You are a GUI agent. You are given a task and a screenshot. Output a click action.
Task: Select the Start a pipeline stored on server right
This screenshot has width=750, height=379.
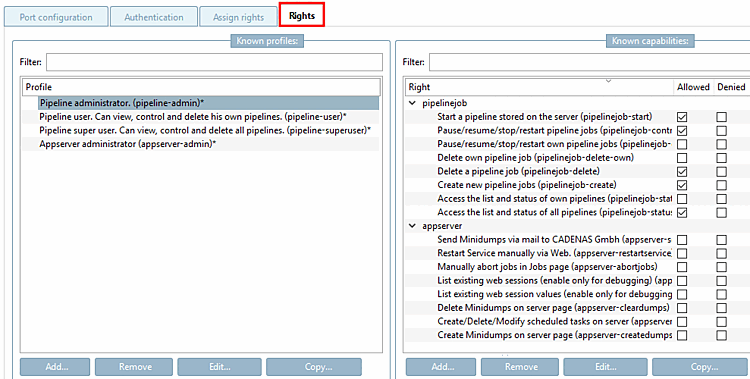pos(545,117)
